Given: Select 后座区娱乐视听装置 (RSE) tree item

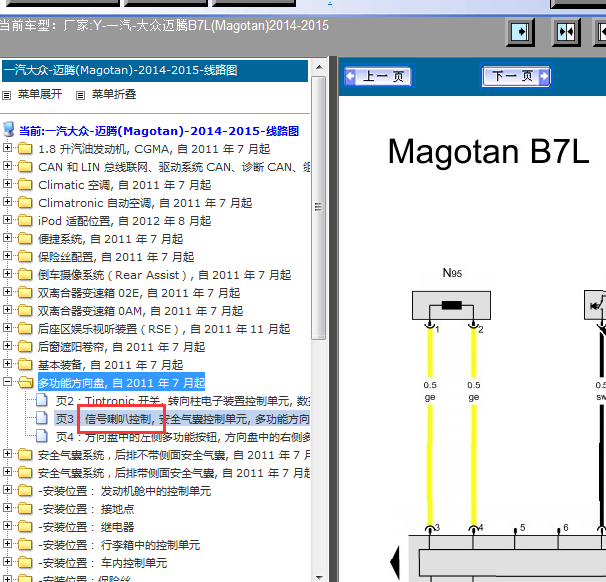Looking at the screenshot, I should (164, 329).
